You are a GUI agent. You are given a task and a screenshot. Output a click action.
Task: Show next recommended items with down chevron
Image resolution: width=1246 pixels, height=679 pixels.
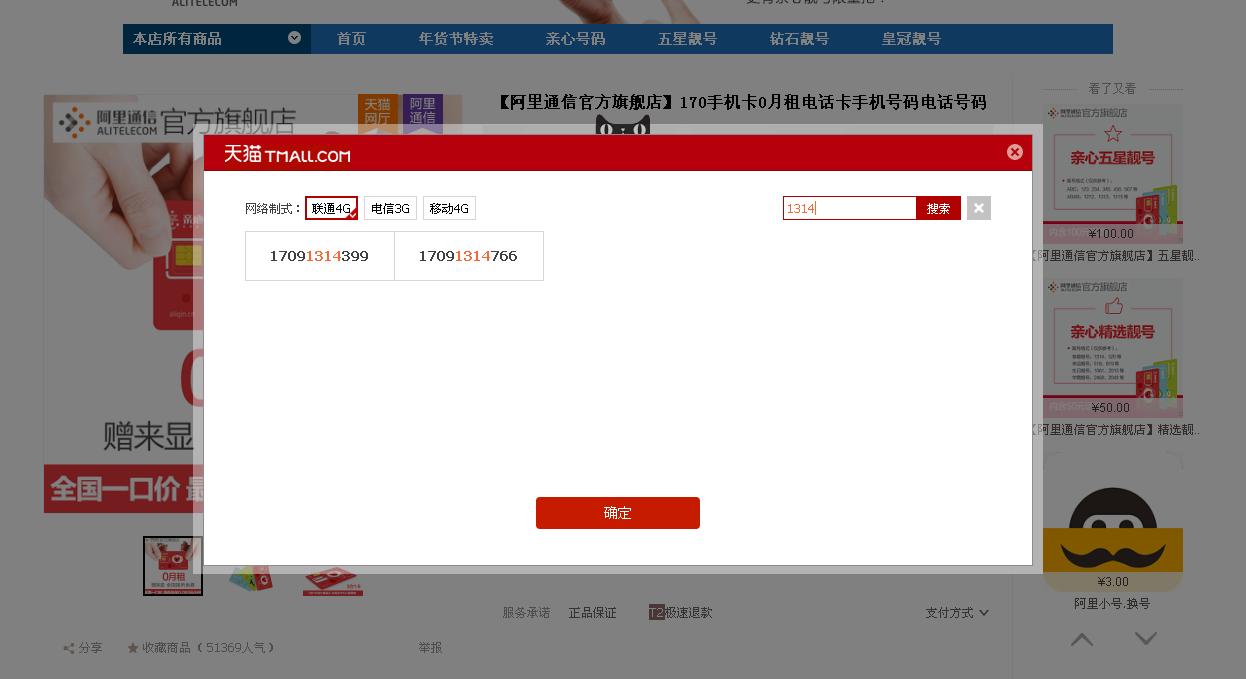tap(1146, 639)
